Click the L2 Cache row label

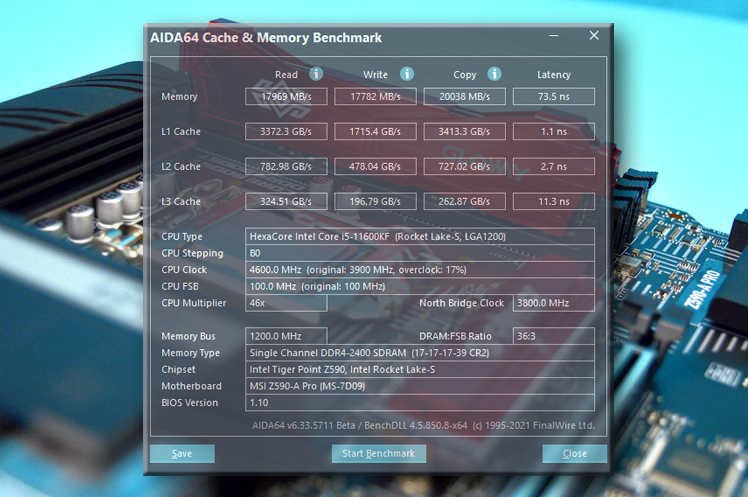181,166
